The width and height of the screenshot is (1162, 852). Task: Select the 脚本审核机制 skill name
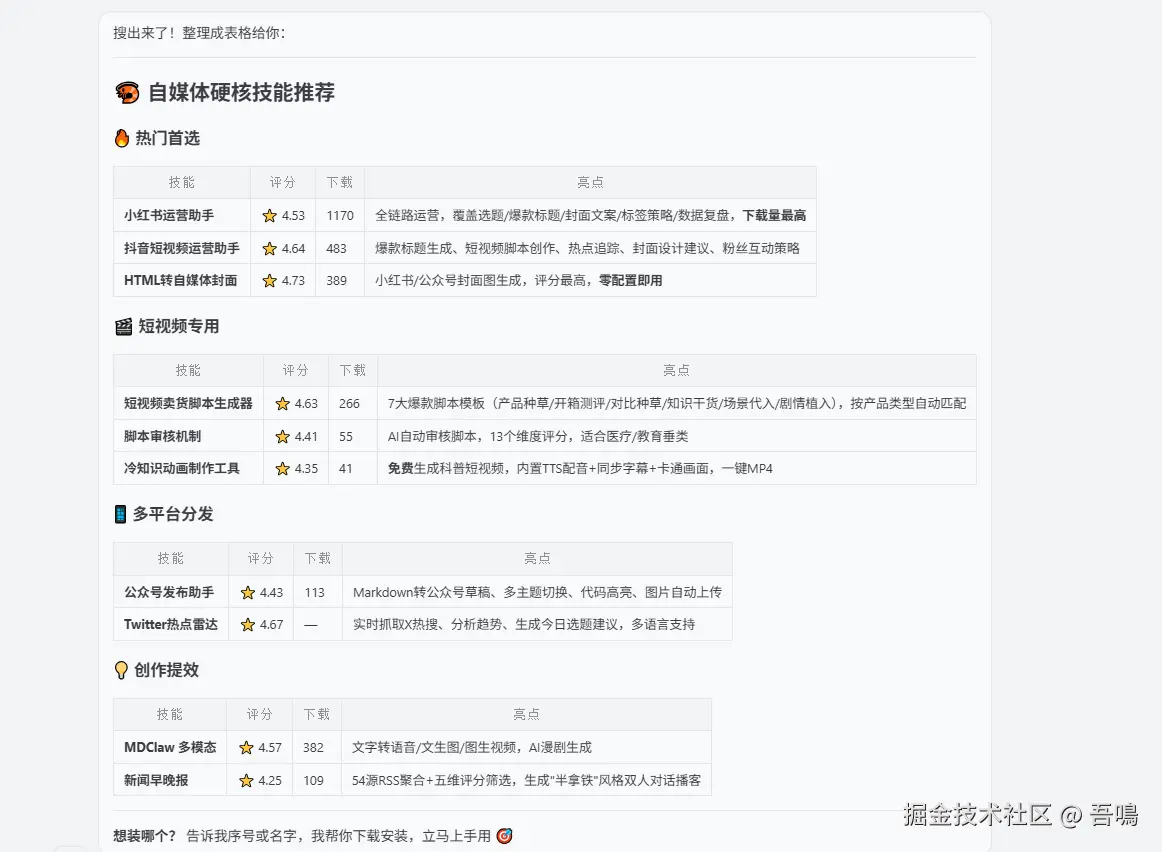click(162, 436)
